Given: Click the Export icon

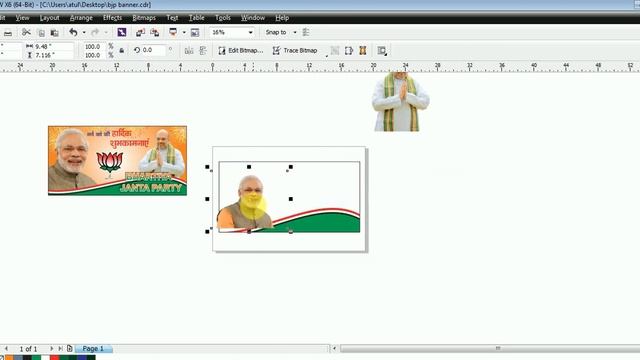Looking at the screenshot, I should tap(155, 32).
